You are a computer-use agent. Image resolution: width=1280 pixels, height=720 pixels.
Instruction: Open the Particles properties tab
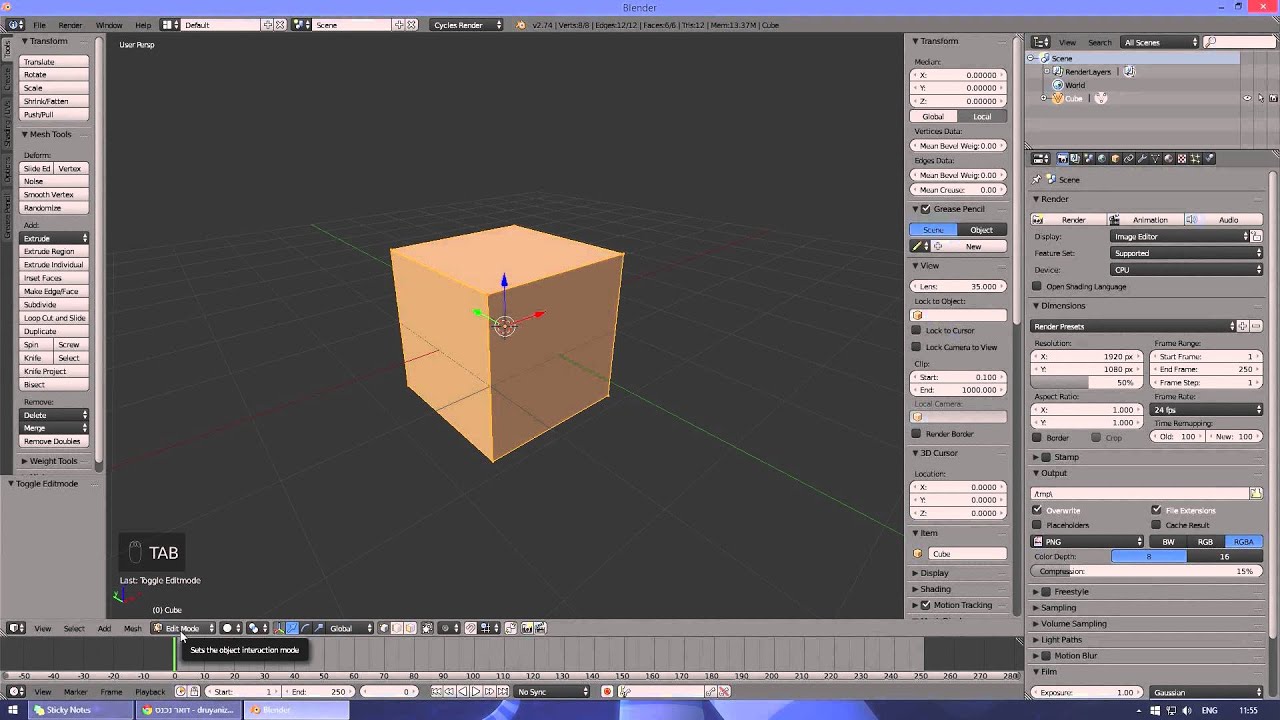pos(1195,158)
